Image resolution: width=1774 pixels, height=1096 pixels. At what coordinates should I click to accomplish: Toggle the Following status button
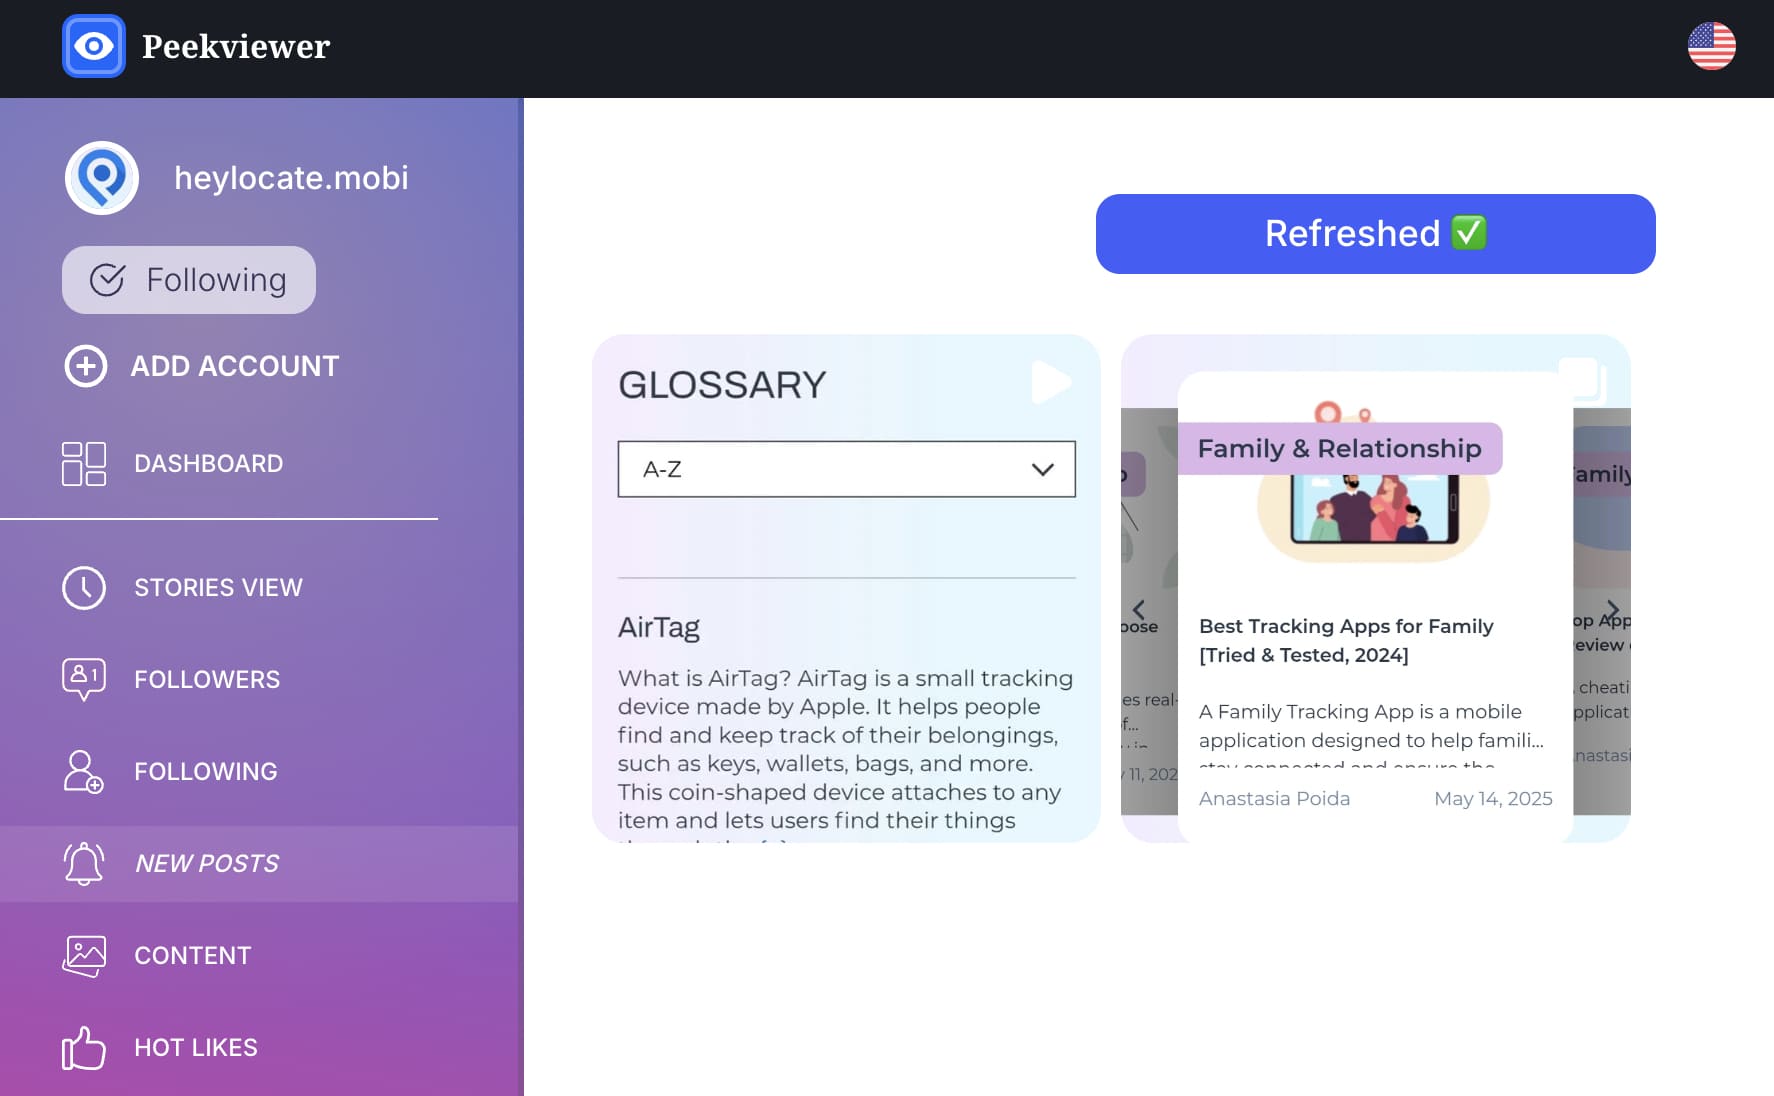click(x=189, y=280)
